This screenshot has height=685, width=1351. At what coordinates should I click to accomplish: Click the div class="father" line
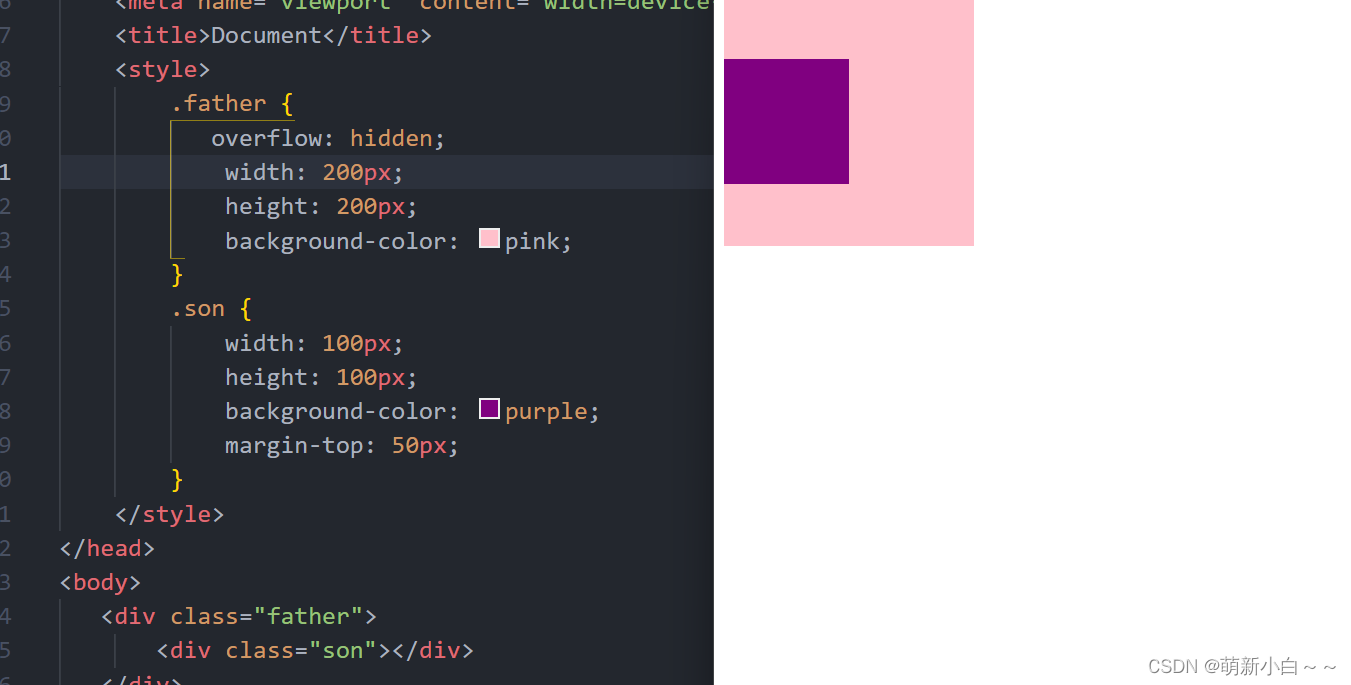point(239,616)
